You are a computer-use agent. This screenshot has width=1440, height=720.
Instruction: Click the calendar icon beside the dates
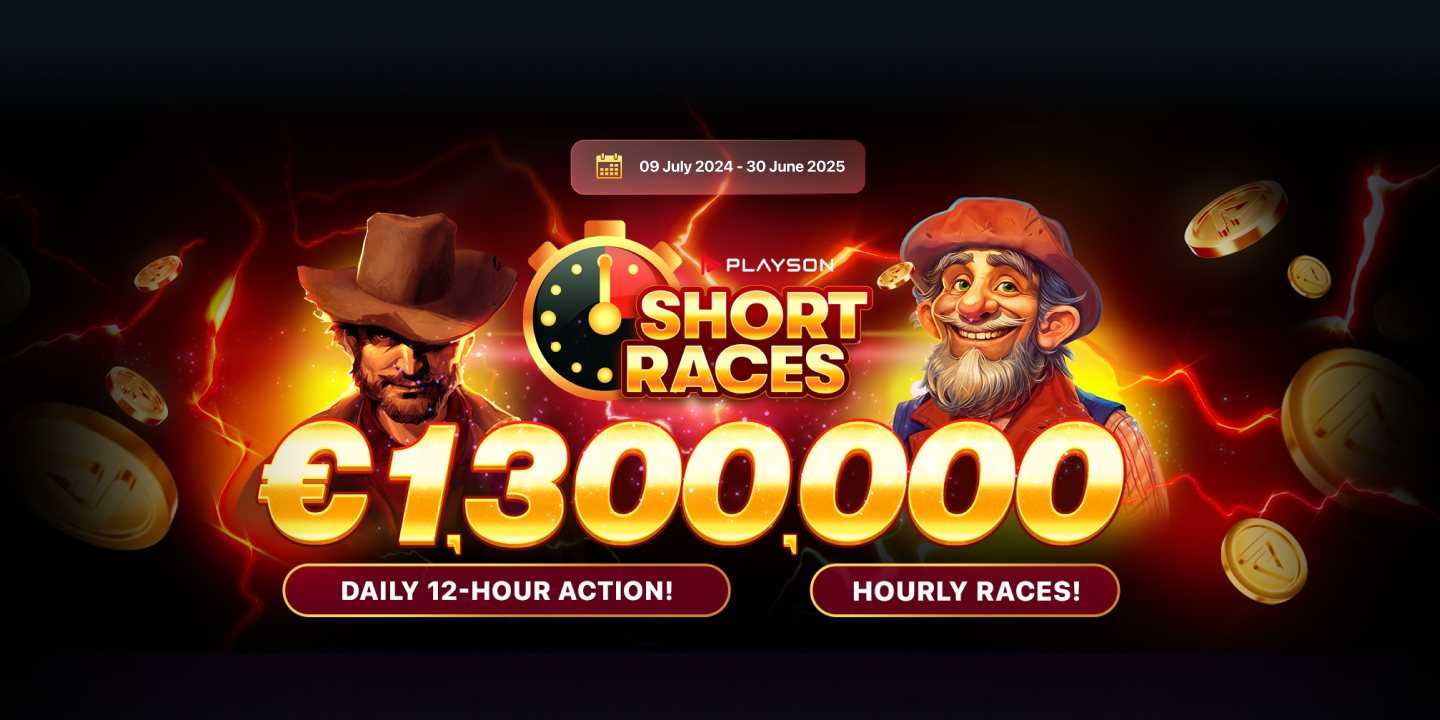609,166
